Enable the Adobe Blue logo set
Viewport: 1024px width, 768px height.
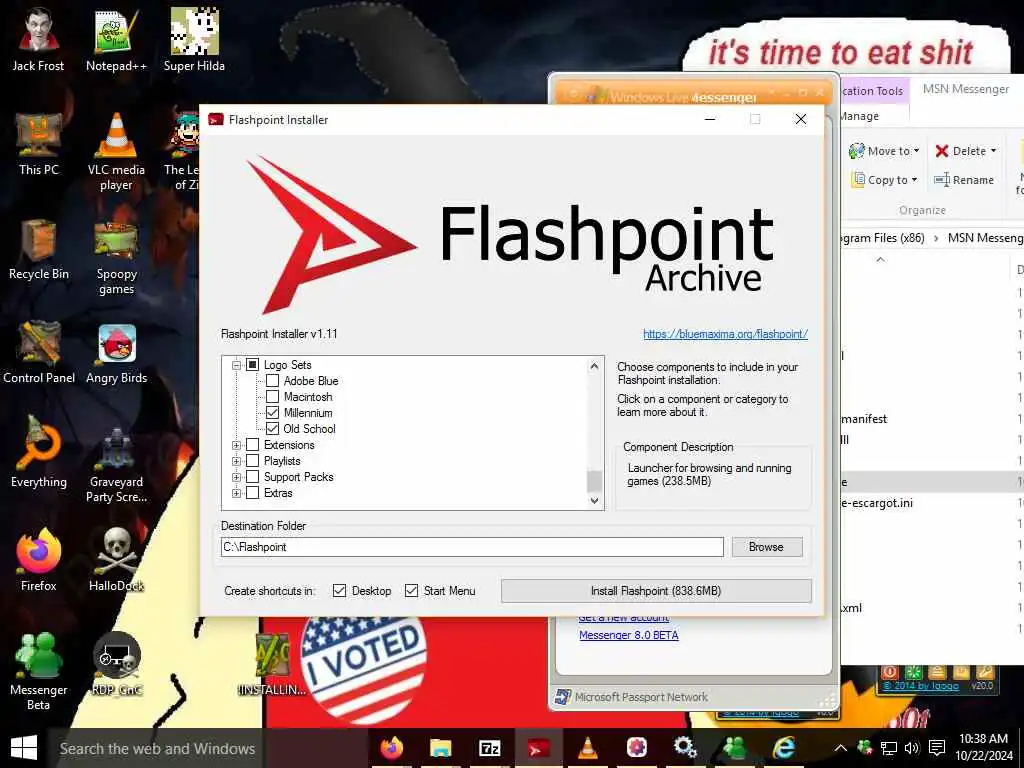[x=272, y=381]
